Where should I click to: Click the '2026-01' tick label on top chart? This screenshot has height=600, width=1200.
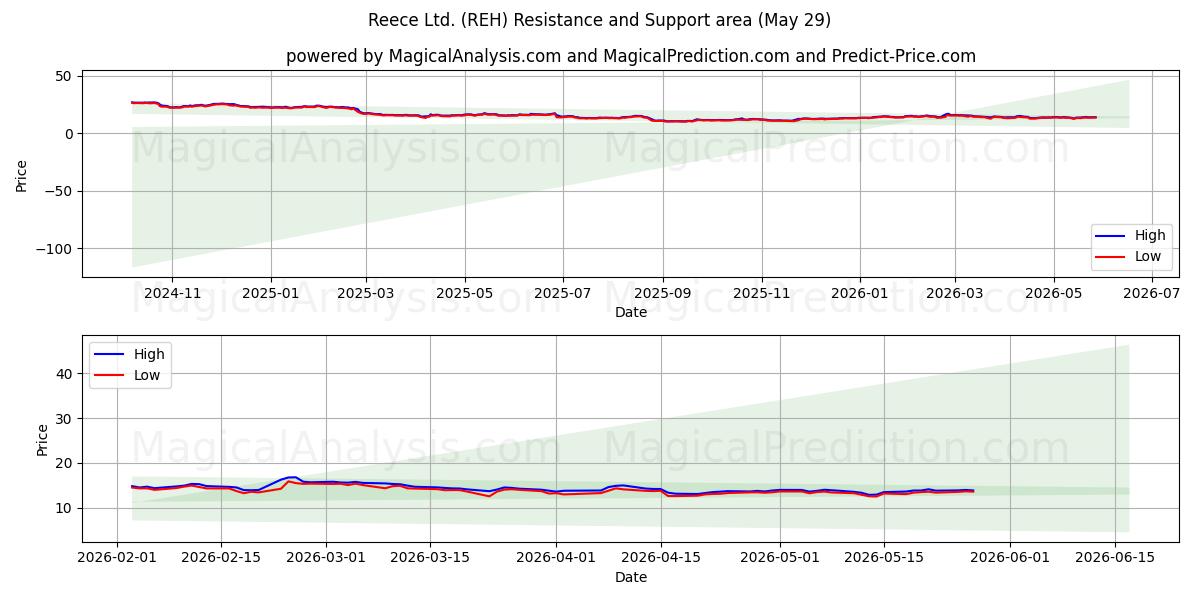click(859, 293)
